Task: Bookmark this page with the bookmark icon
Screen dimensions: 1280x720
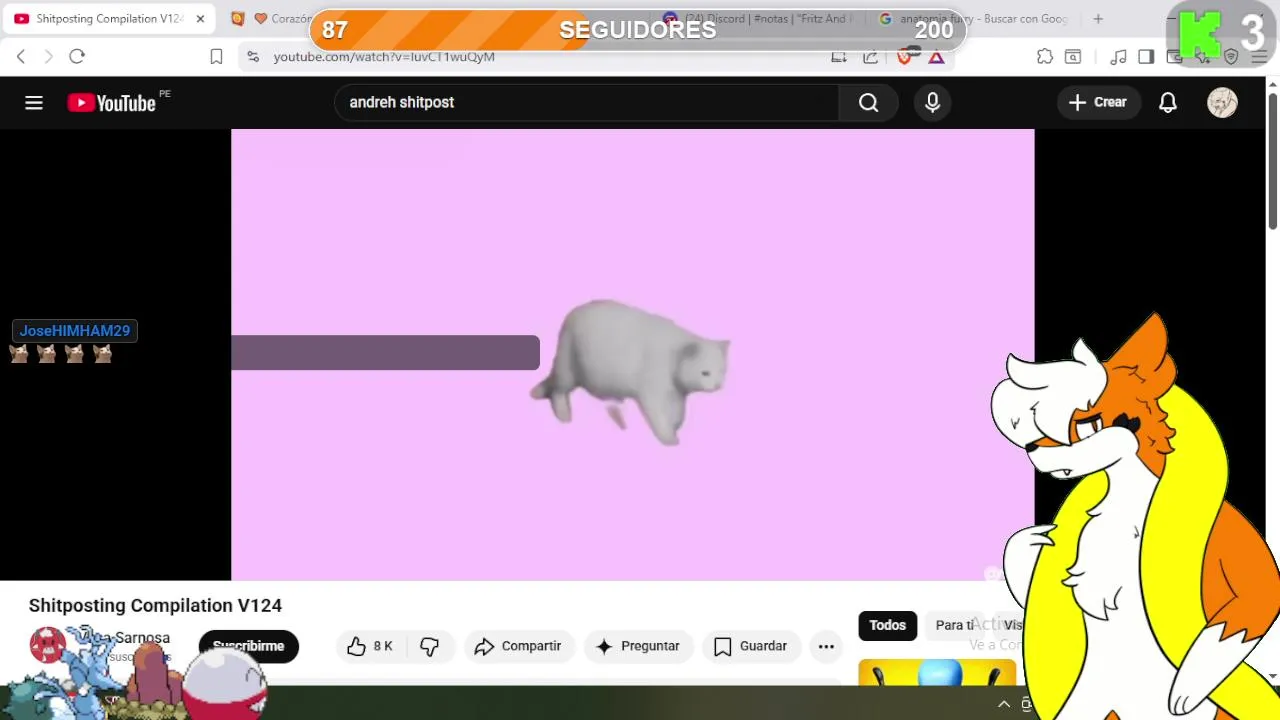Action: pos(216,57)
